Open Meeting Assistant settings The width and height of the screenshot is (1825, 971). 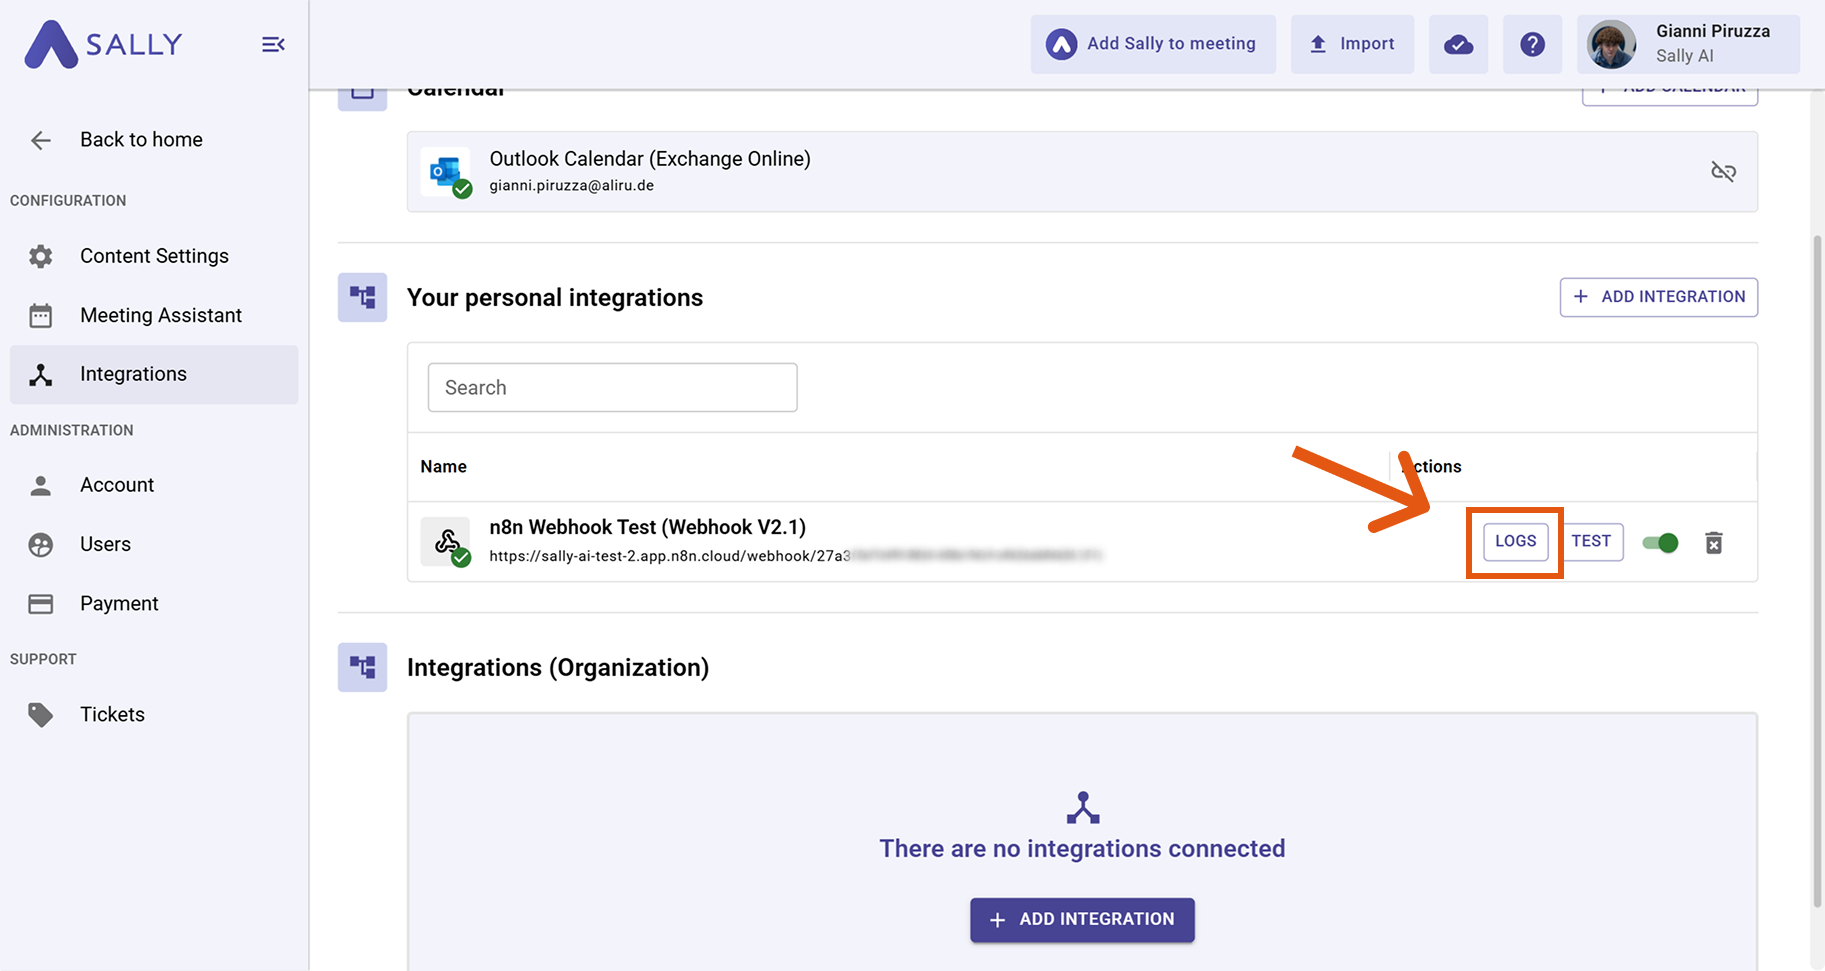pos(160,315)
